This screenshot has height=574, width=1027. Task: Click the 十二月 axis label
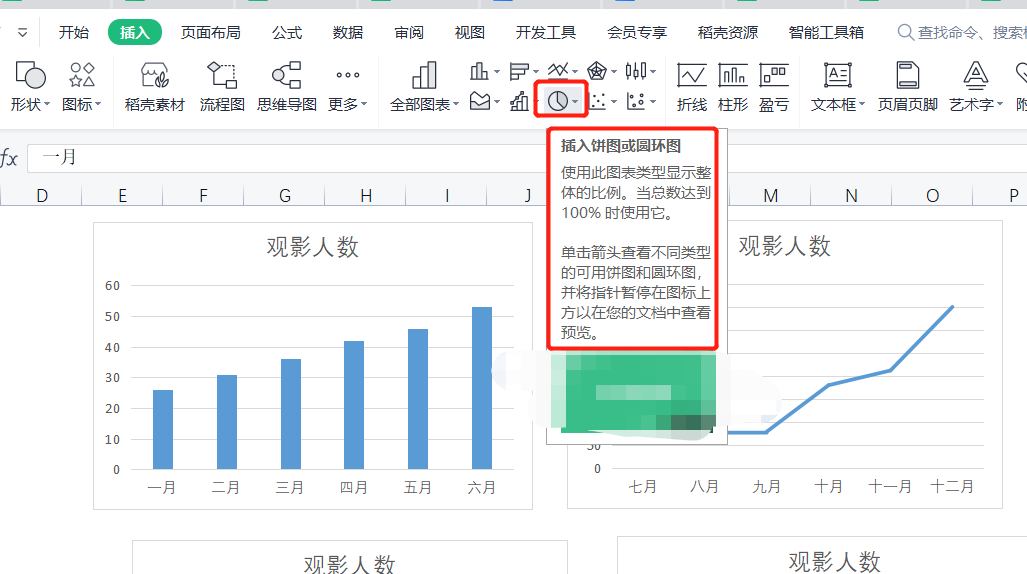click(952, 486)
